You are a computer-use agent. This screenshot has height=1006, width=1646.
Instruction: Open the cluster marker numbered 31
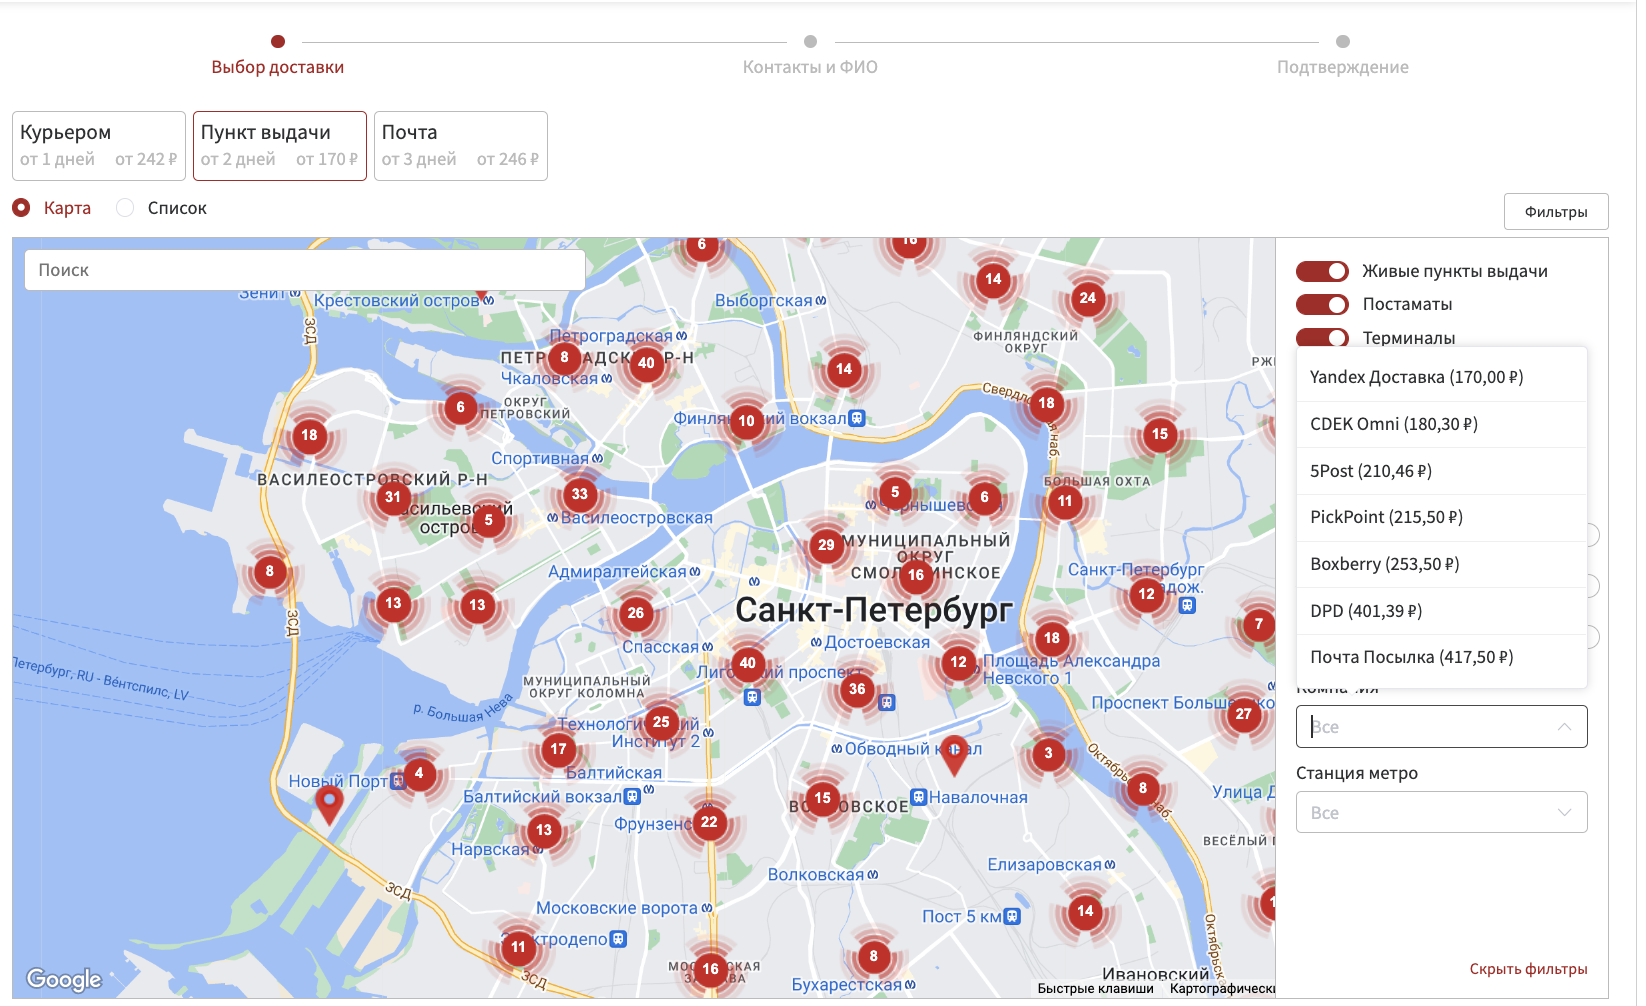393,497
